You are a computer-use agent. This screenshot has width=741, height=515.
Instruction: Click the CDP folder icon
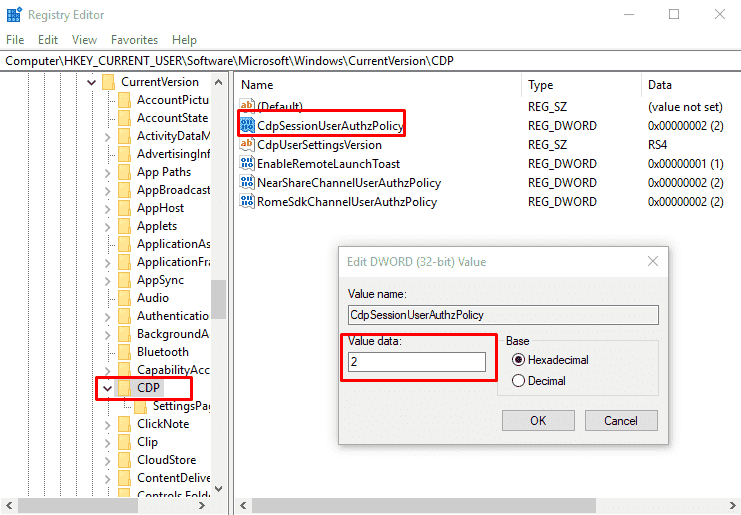pos(125,388)
